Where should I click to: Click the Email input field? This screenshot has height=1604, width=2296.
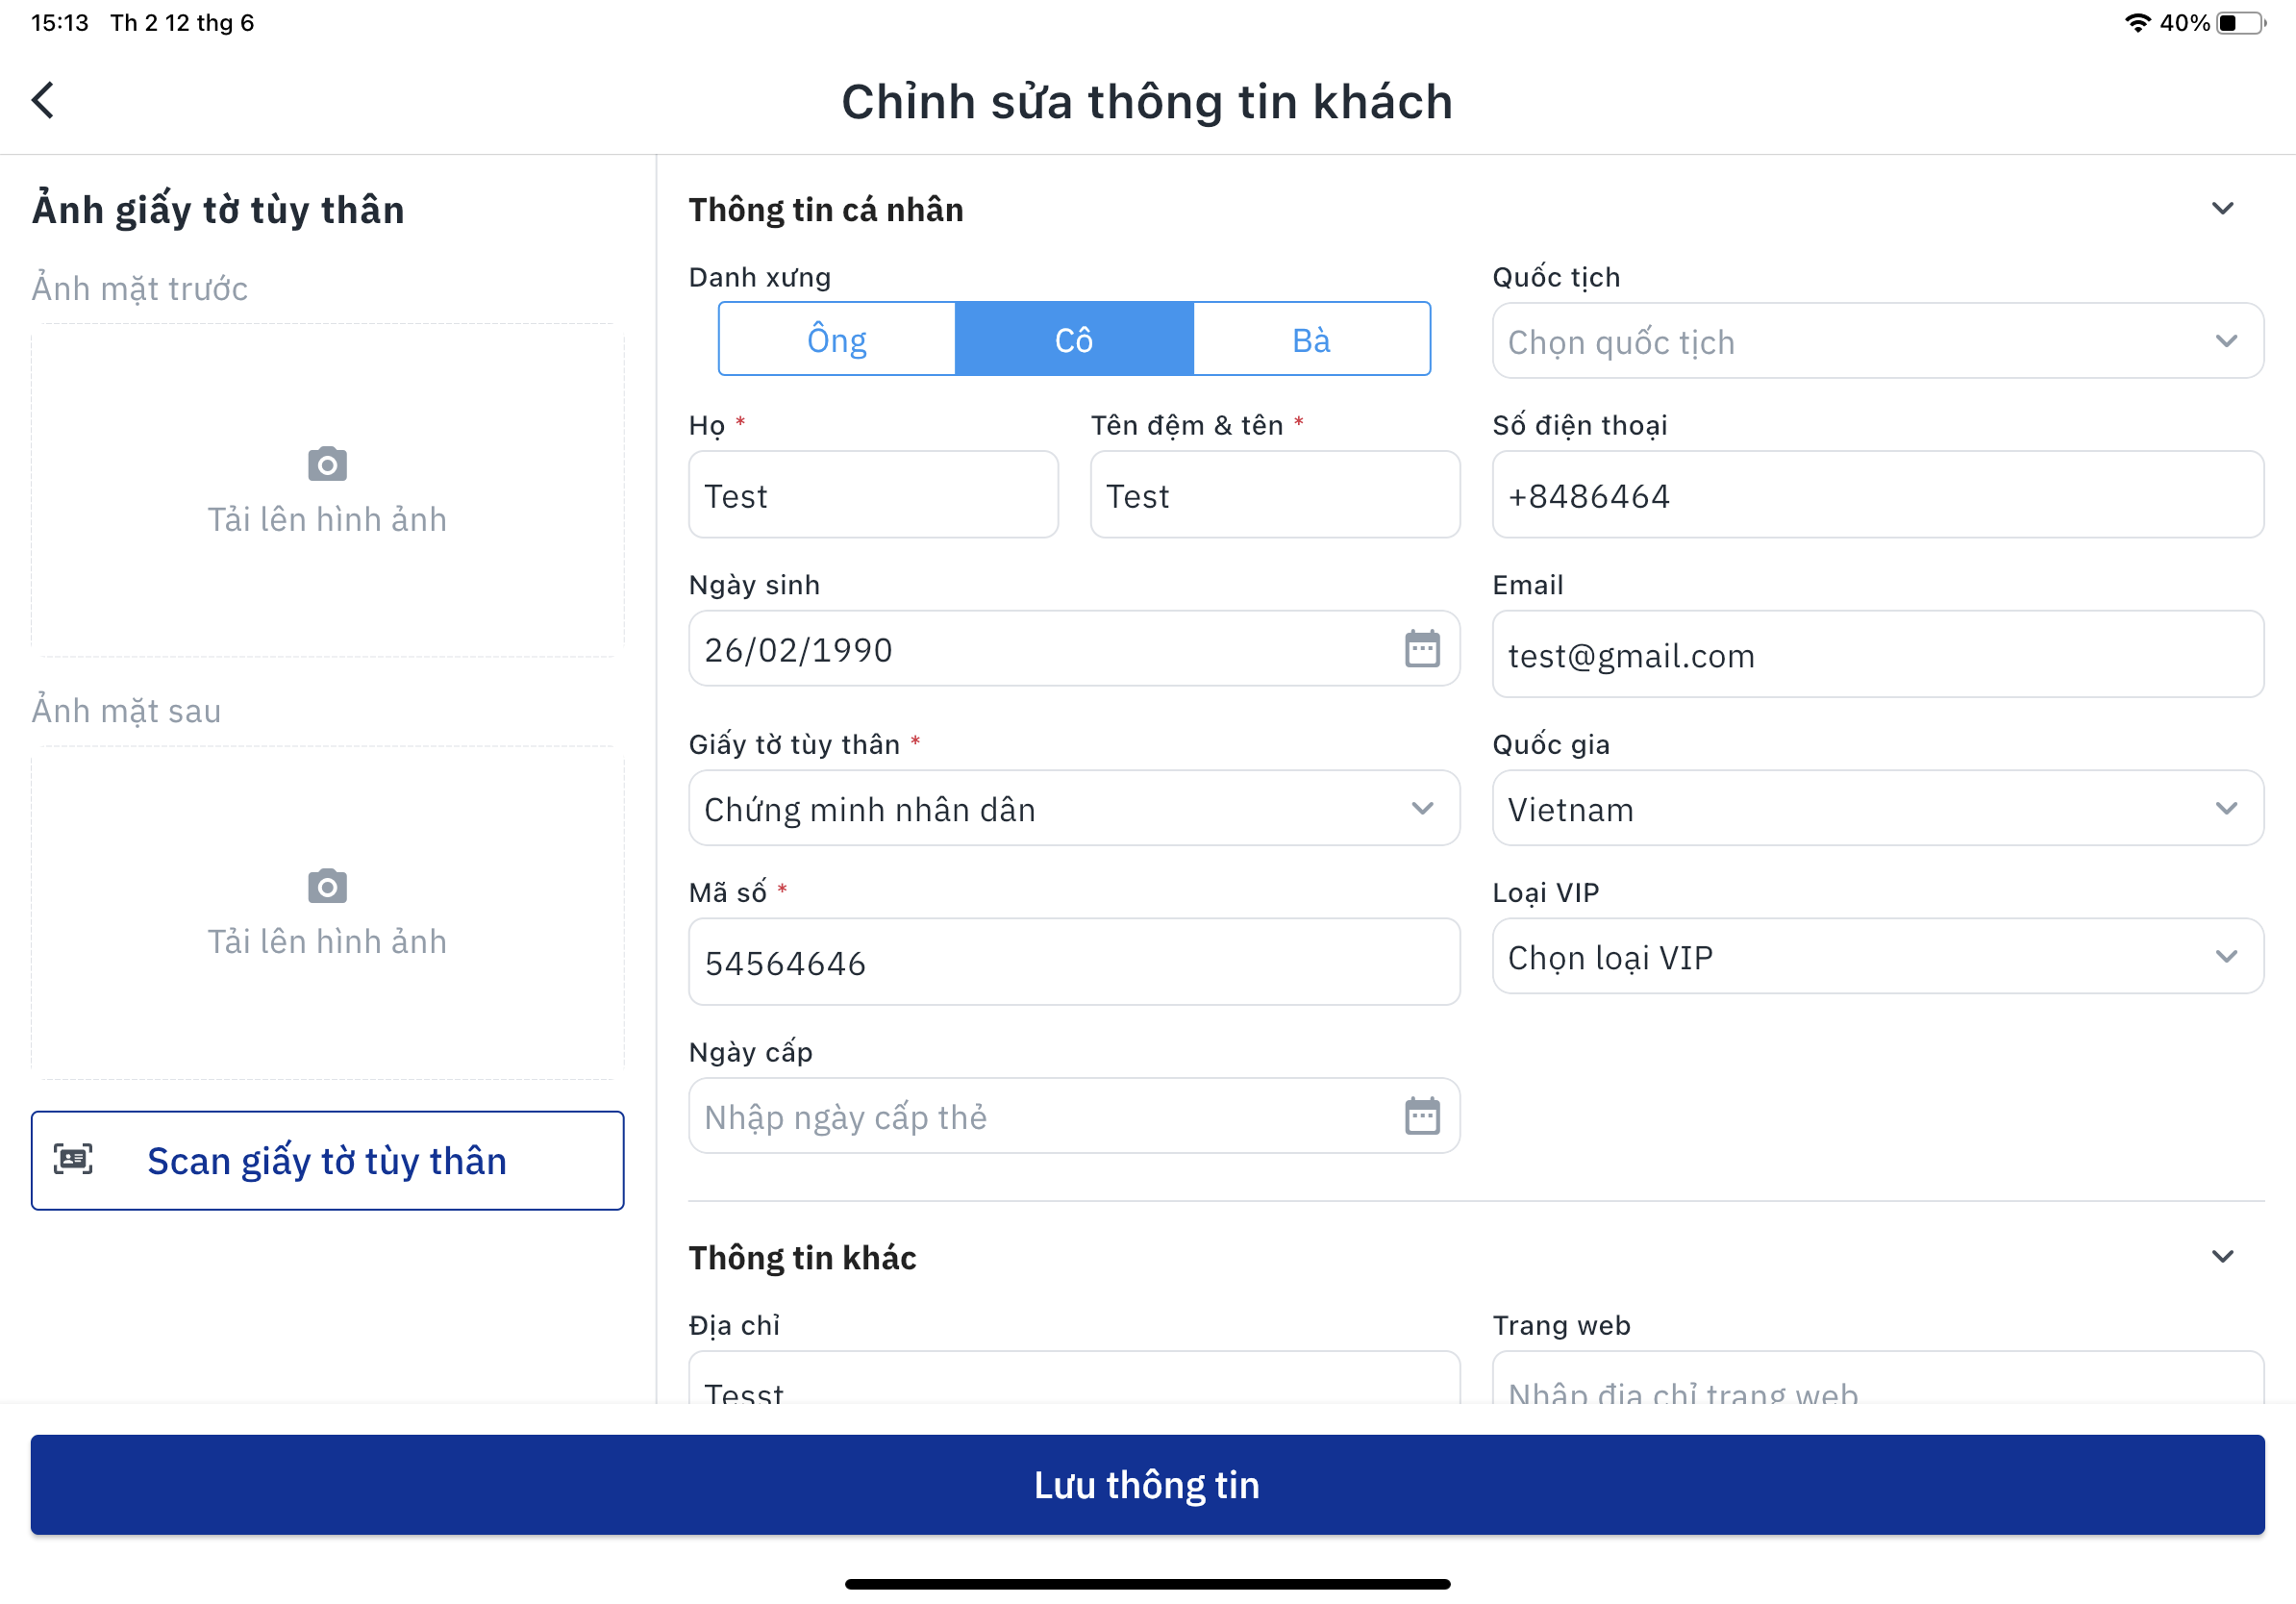click(x=1877, y=655)
